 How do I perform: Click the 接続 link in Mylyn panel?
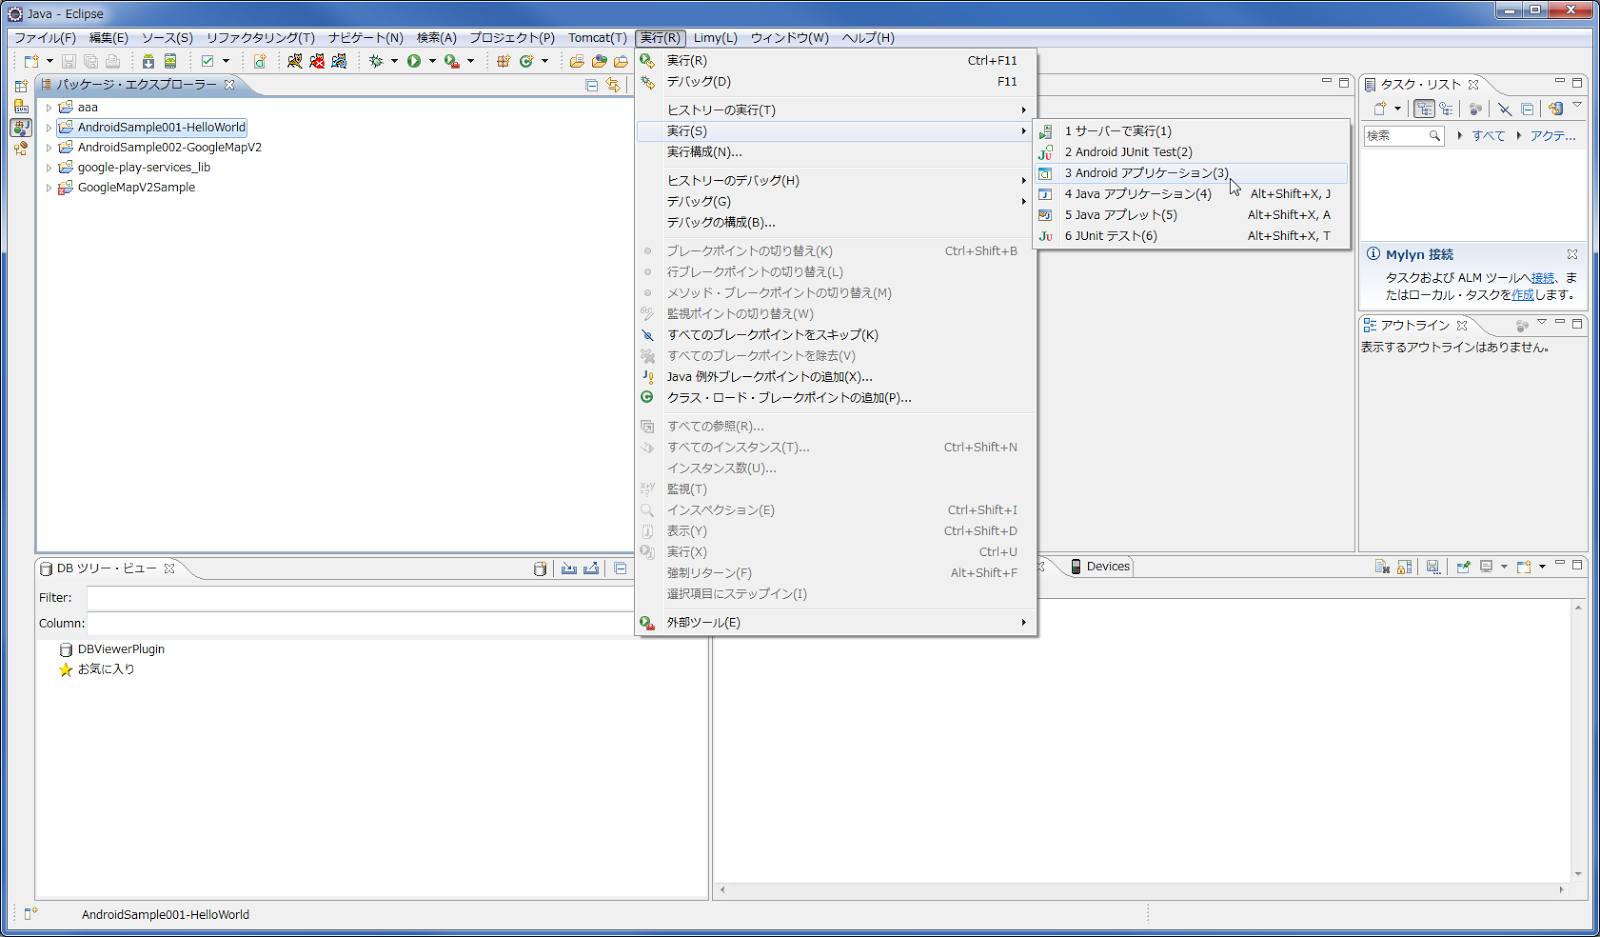coord(1543,278)
